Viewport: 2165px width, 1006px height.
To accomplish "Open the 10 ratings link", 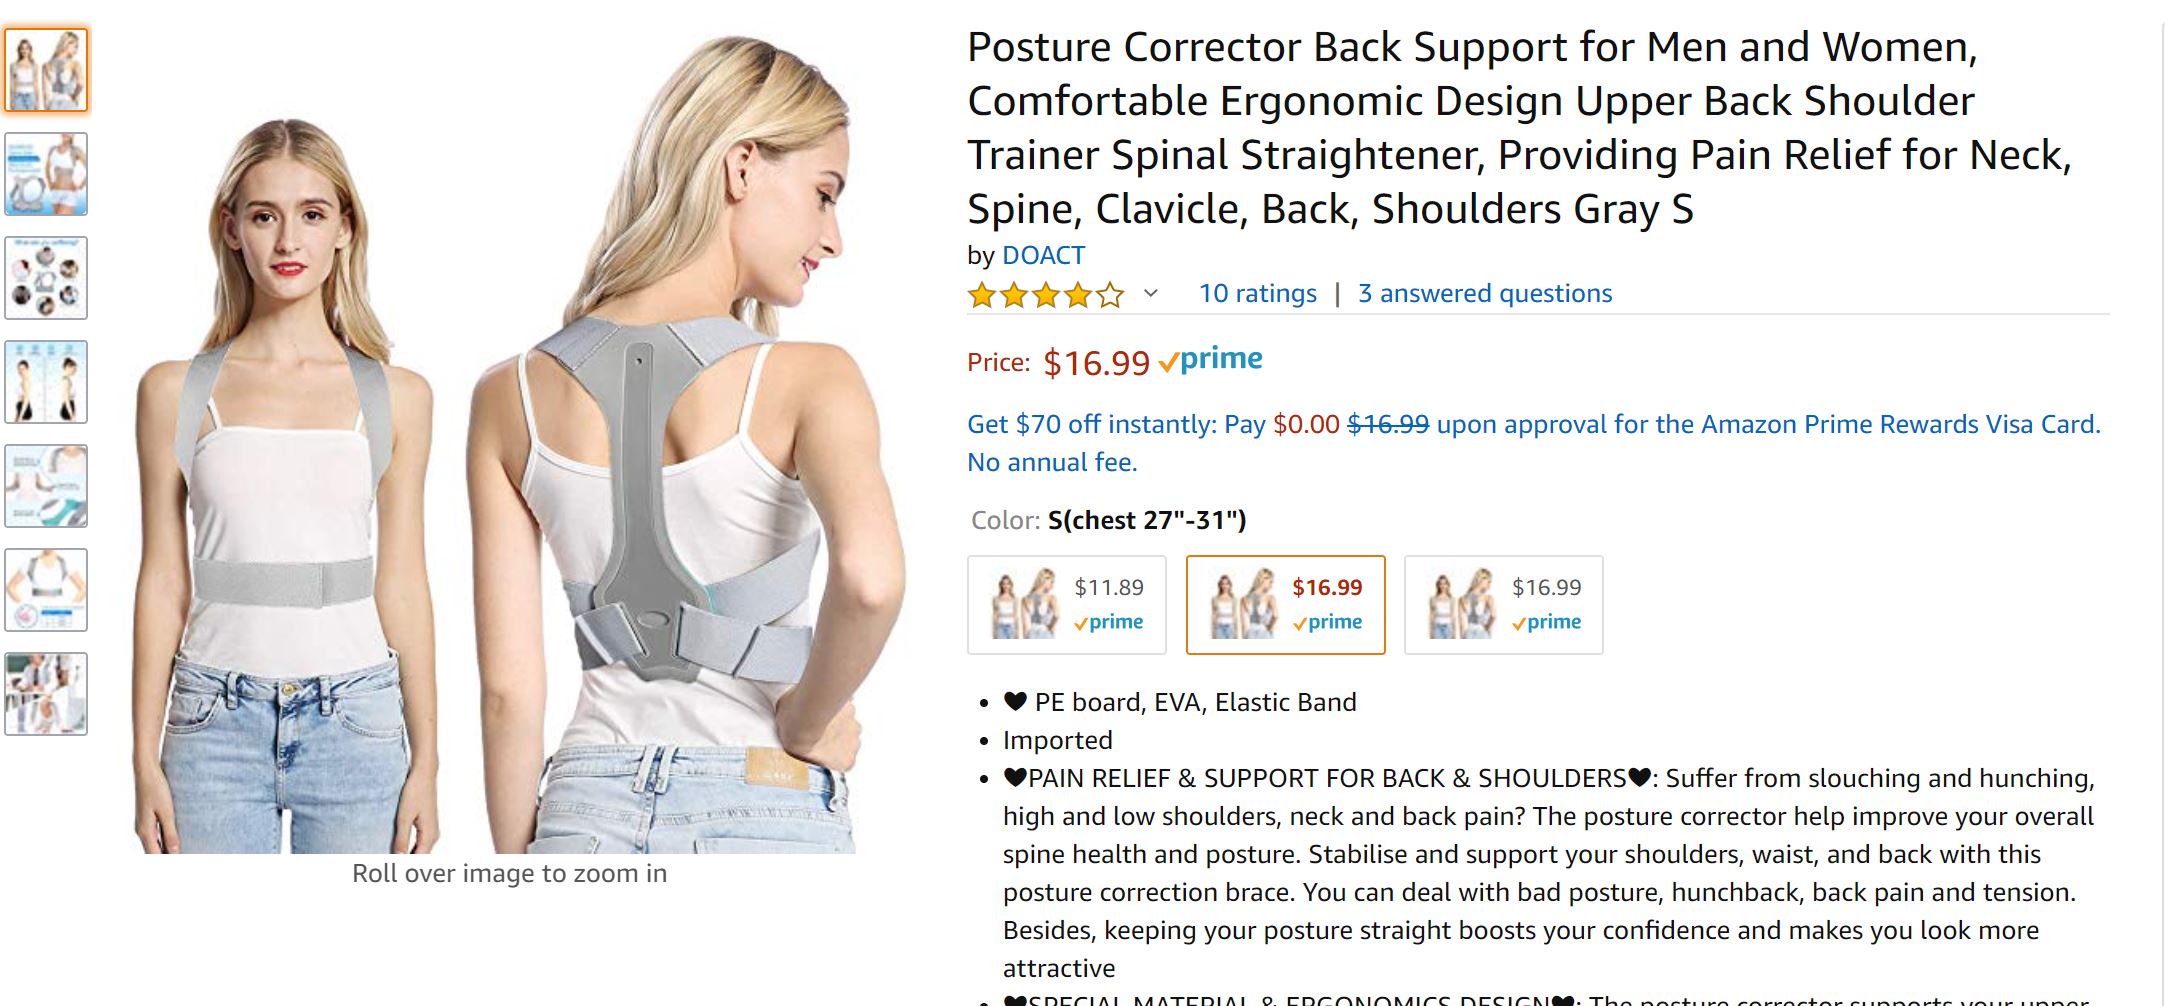I will click(1258, 294).
